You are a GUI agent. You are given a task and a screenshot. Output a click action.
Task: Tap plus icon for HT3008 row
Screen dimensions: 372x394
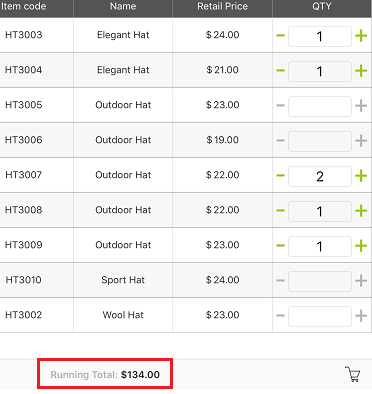361,211
